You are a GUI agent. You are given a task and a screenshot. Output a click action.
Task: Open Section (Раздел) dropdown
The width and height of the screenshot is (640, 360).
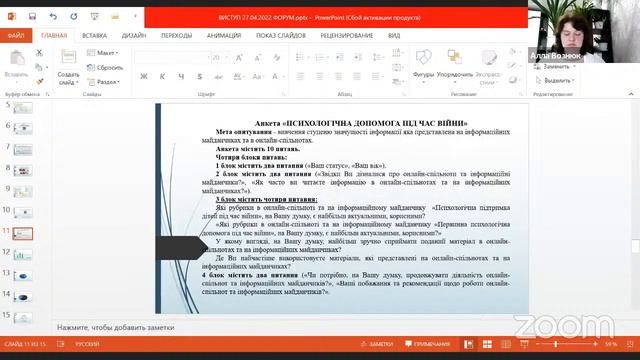(104, 82)
